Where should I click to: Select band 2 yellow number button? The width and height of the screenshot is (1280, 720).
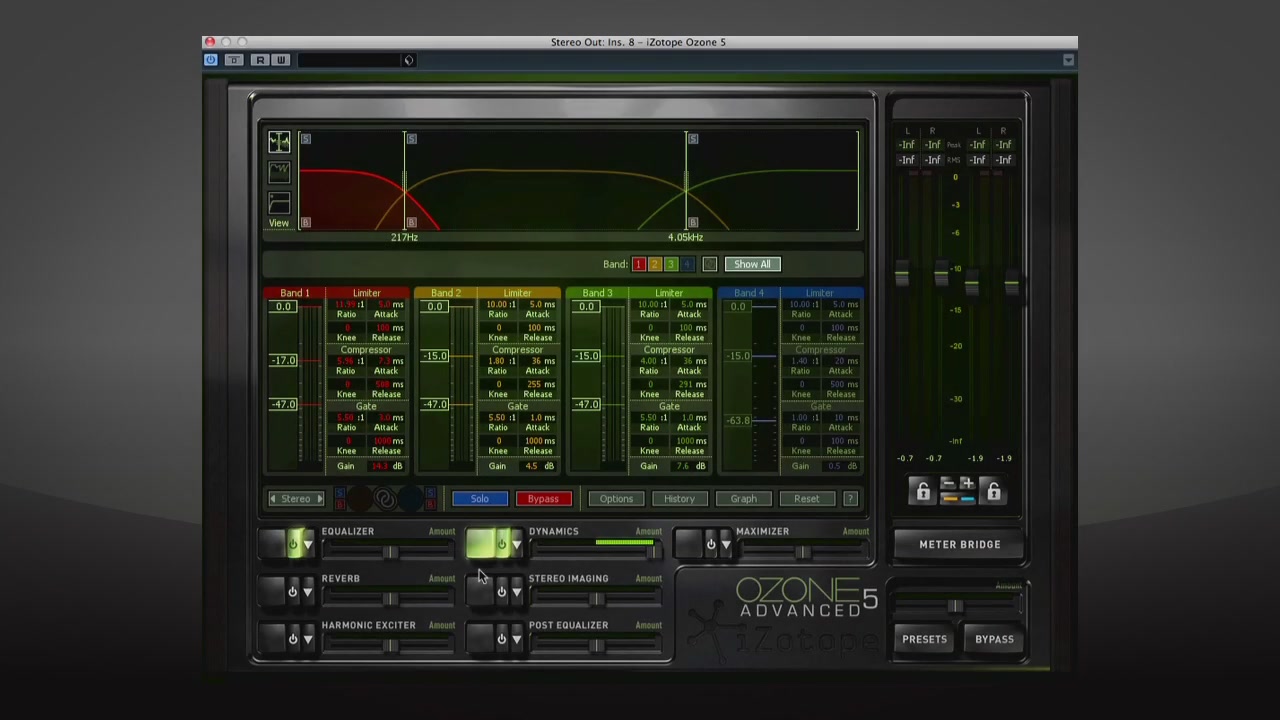click(x=654, y=264)
